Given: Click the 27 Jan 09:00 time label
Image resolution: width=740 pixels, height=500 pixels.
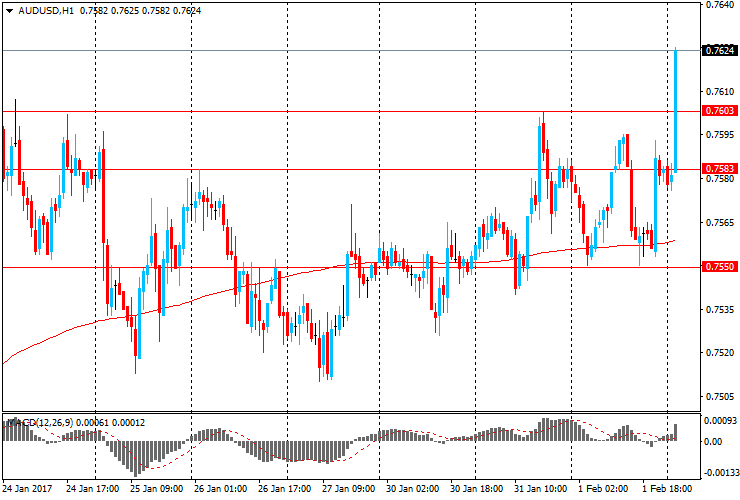Looking at the screenshot, I should 349,490.
